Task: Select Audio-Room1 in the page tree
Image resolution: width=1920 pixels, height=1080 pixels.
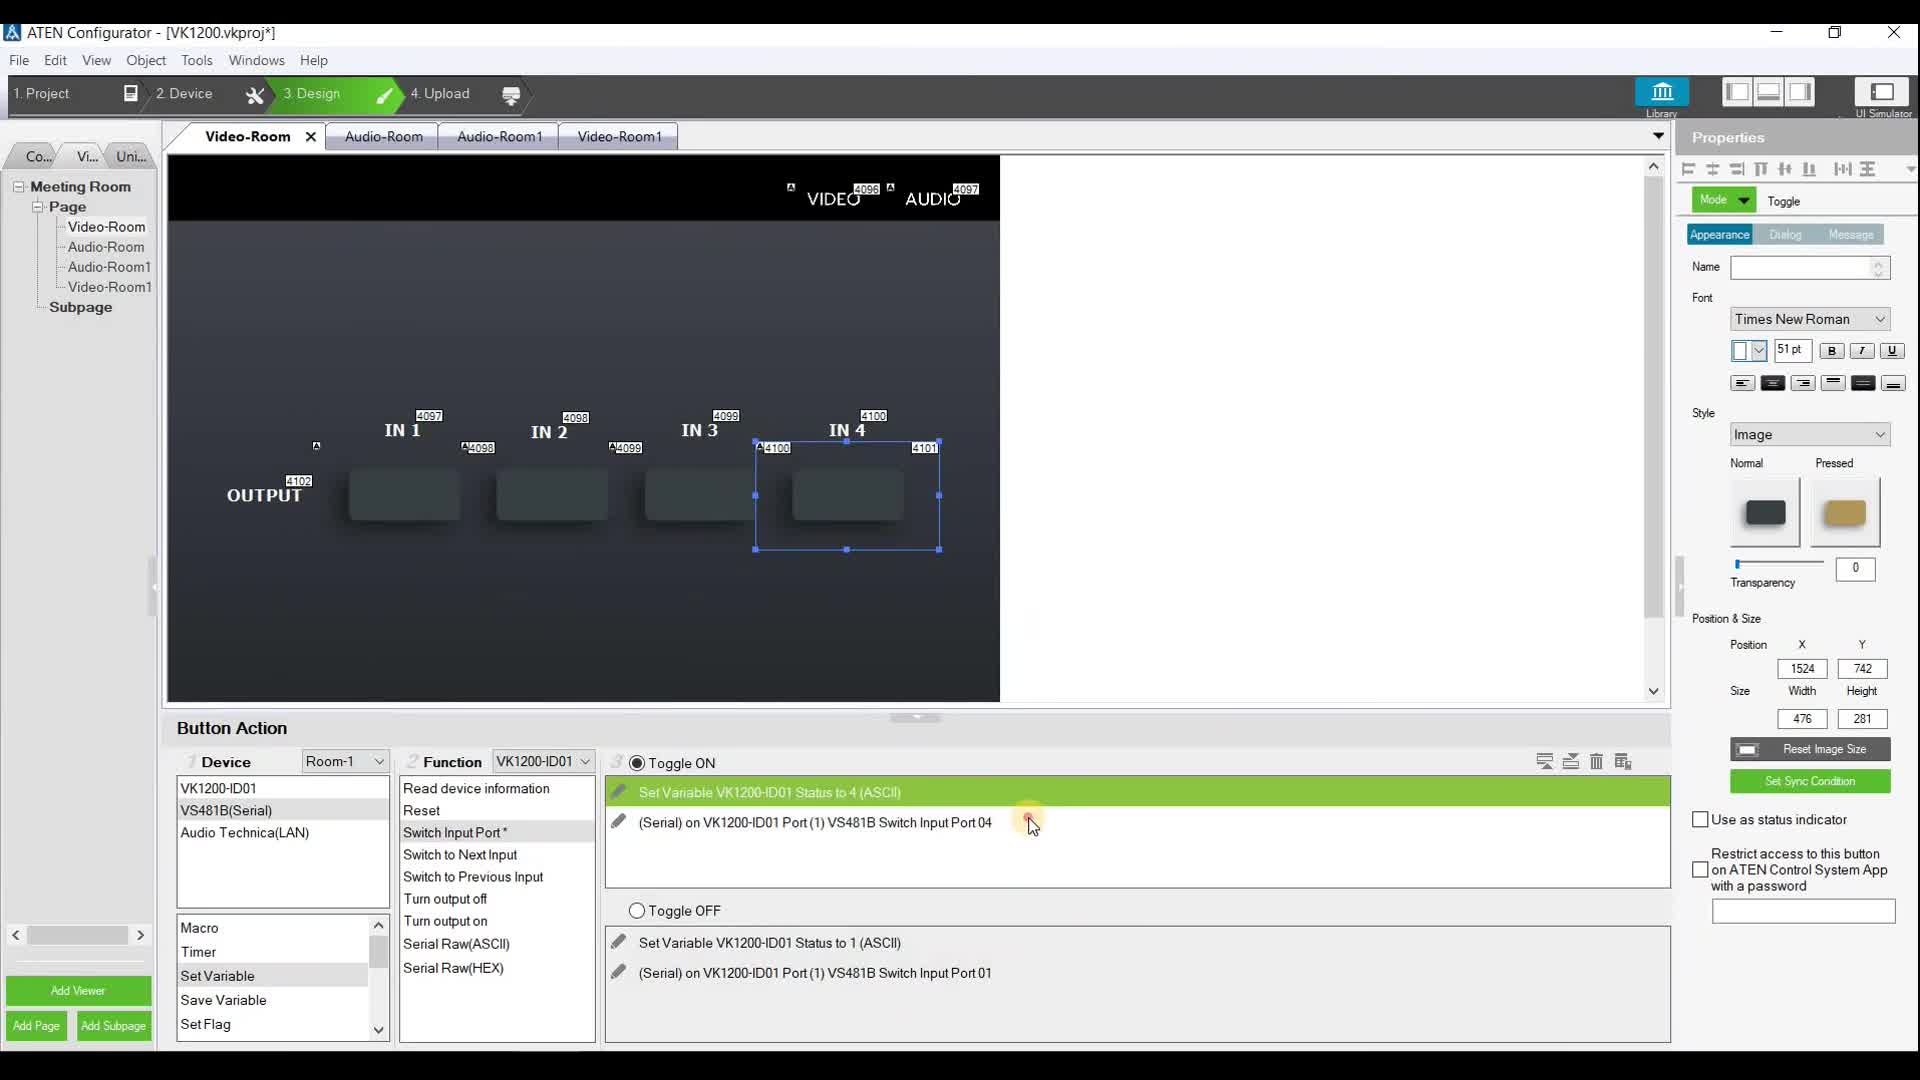Action: [x=109, y=267]
